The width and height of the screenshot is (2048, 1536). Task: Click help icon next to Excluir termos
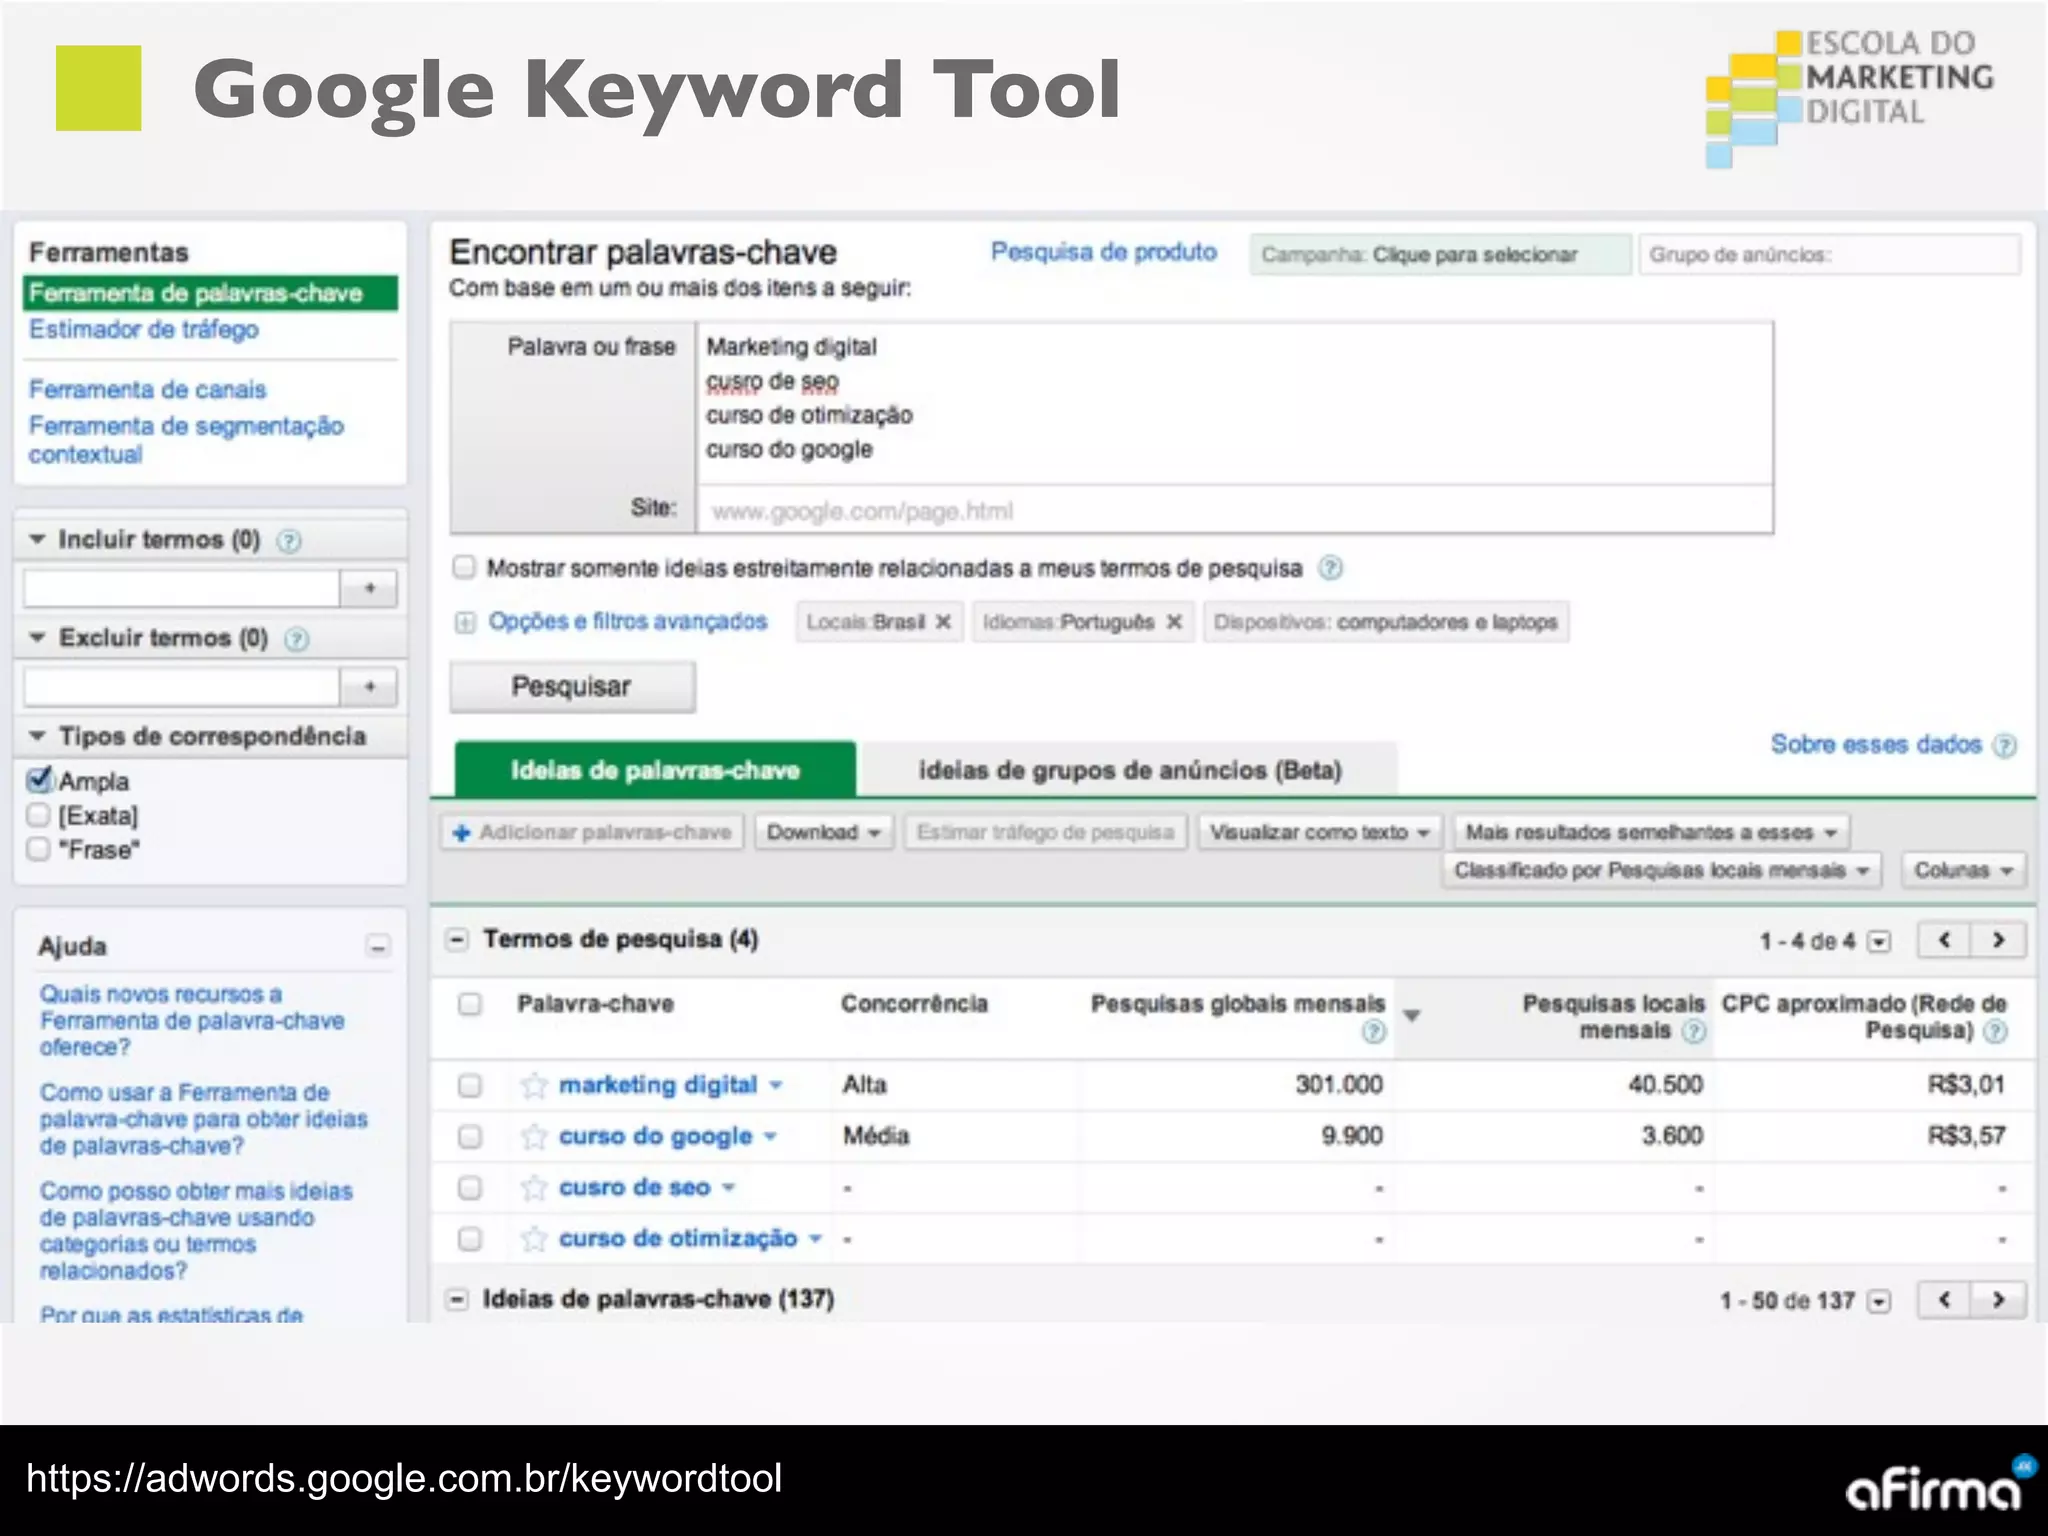[x=296, y=639]
